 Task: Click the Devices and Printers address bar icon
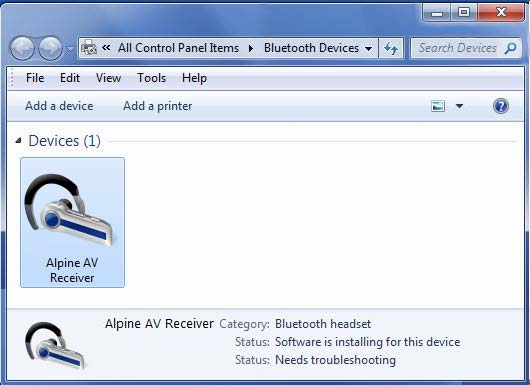[89, 48]
